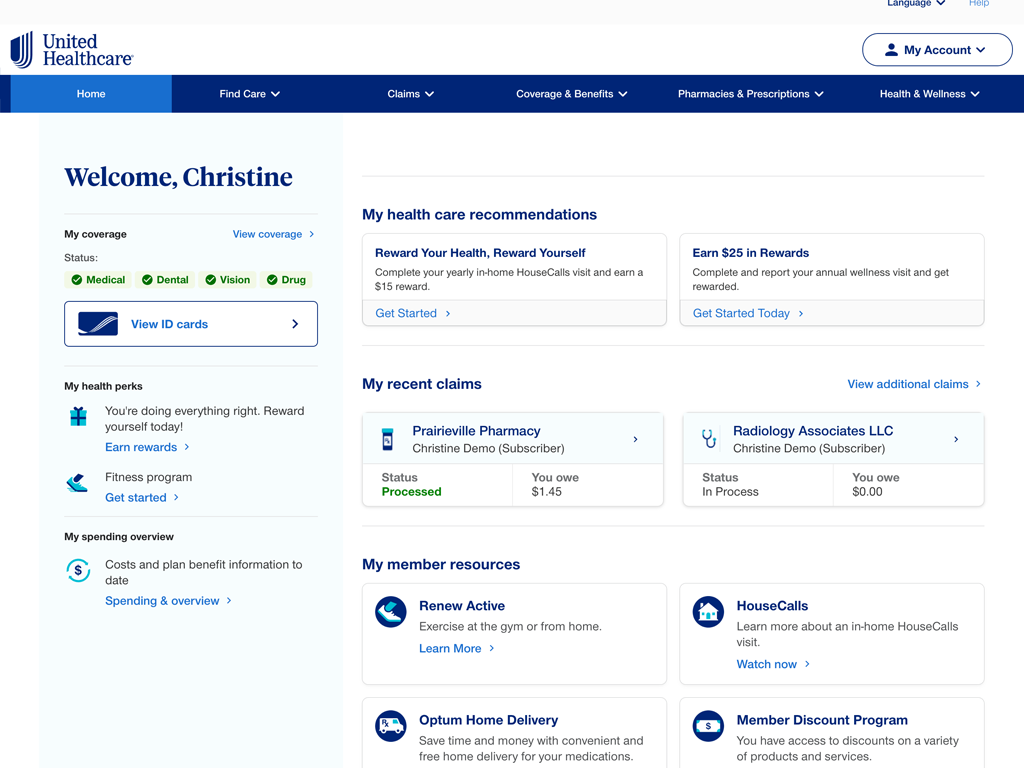Image resolution: width=1024 pixels, height=768 pixels.
Task: Click the fitness program shoe icon
Action: [x=78, y=484]
